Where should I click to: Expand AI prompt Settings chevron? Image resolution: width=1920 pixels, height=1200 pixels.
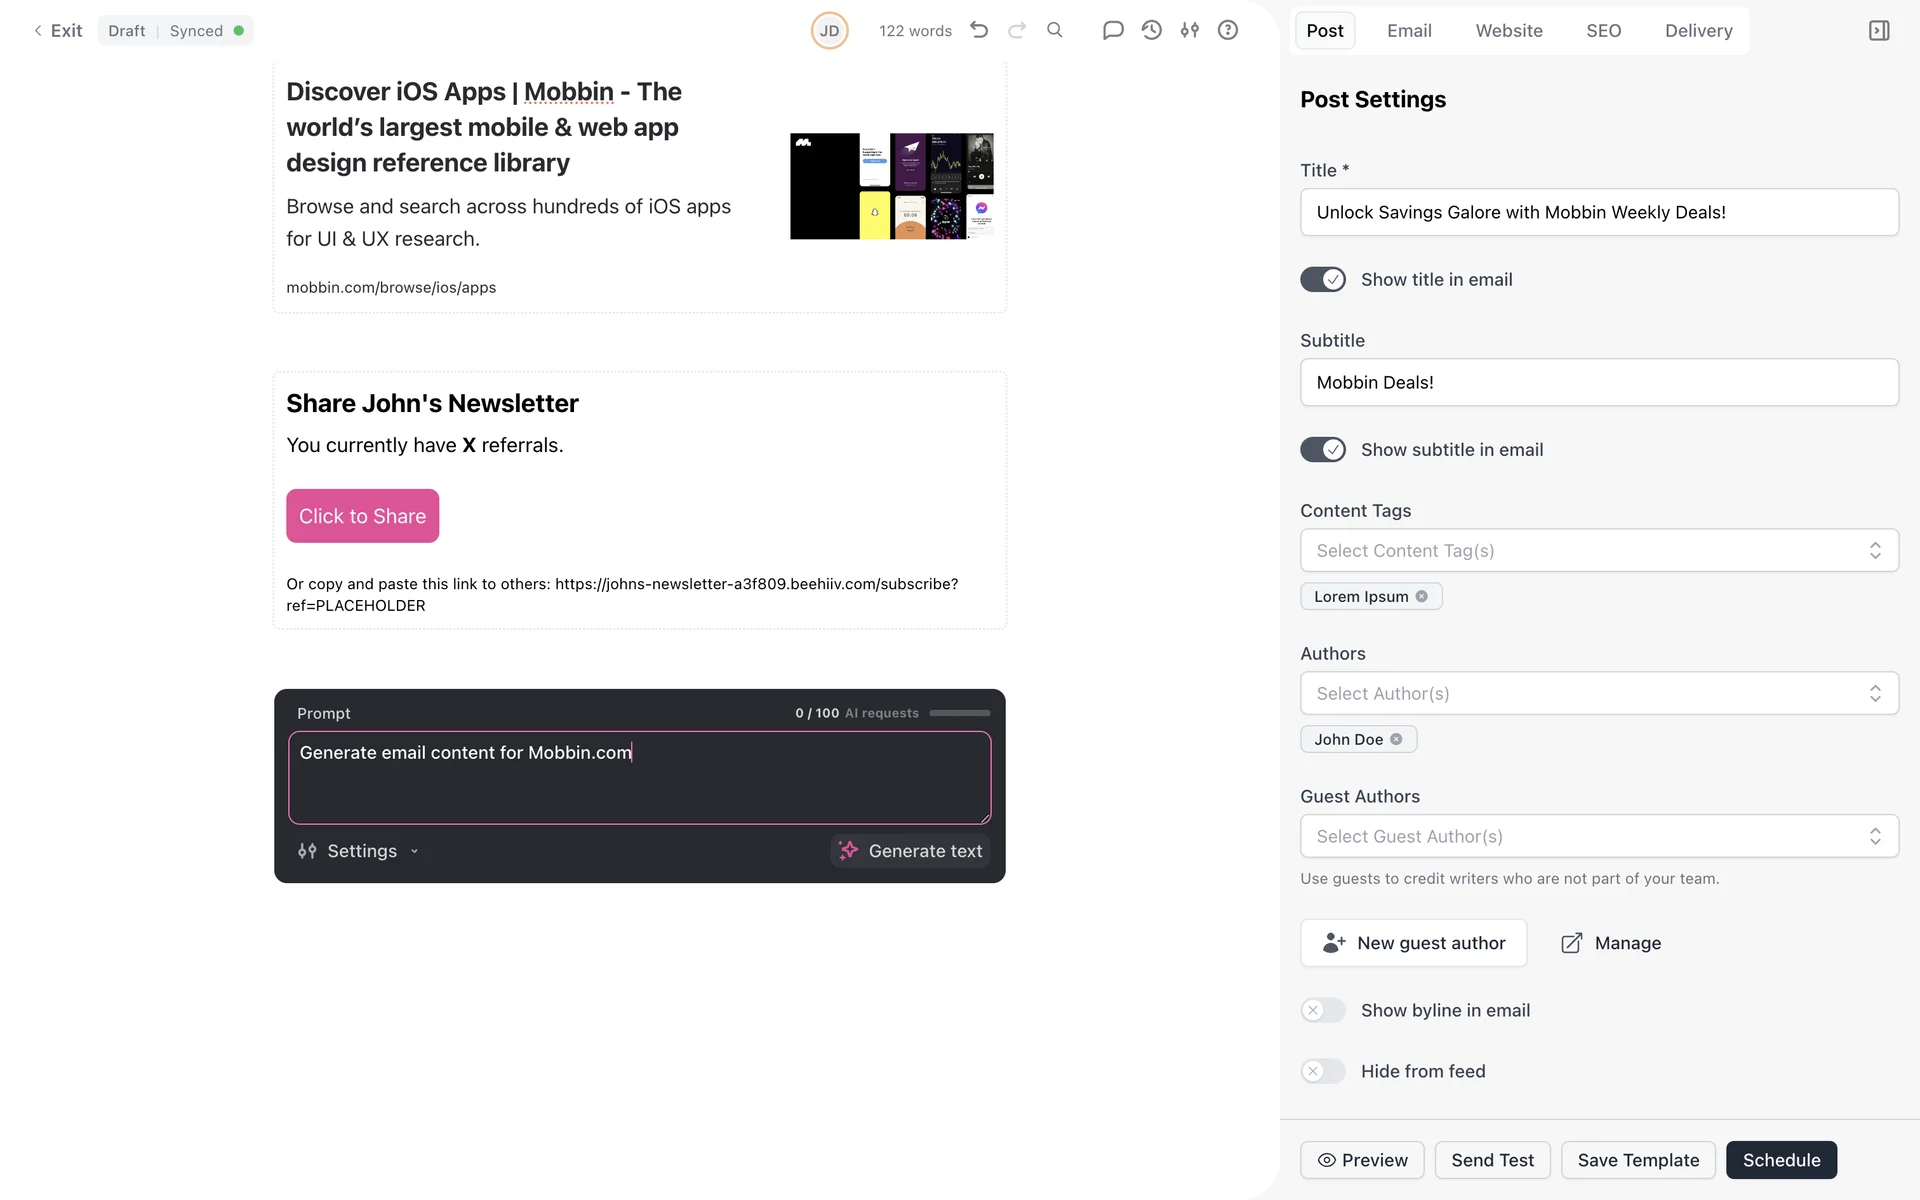[x=414, y=851]
